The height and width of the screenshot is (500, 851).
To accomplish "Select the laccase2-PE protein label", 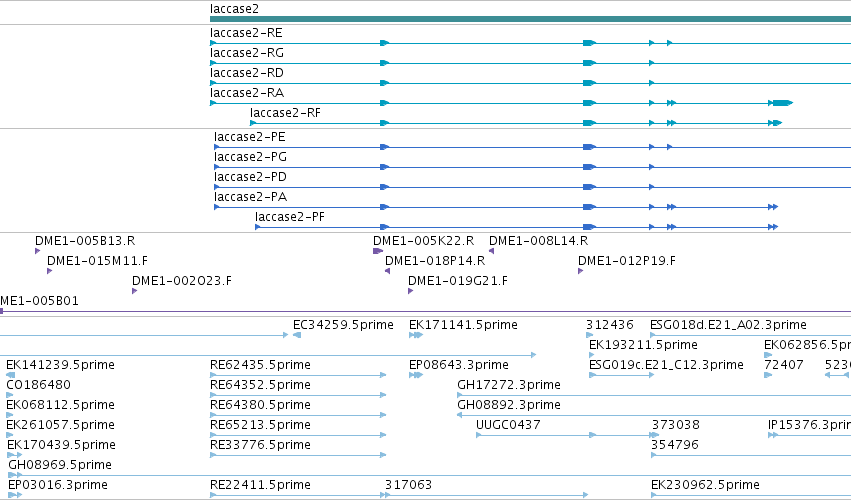I will tap(250, 137).
